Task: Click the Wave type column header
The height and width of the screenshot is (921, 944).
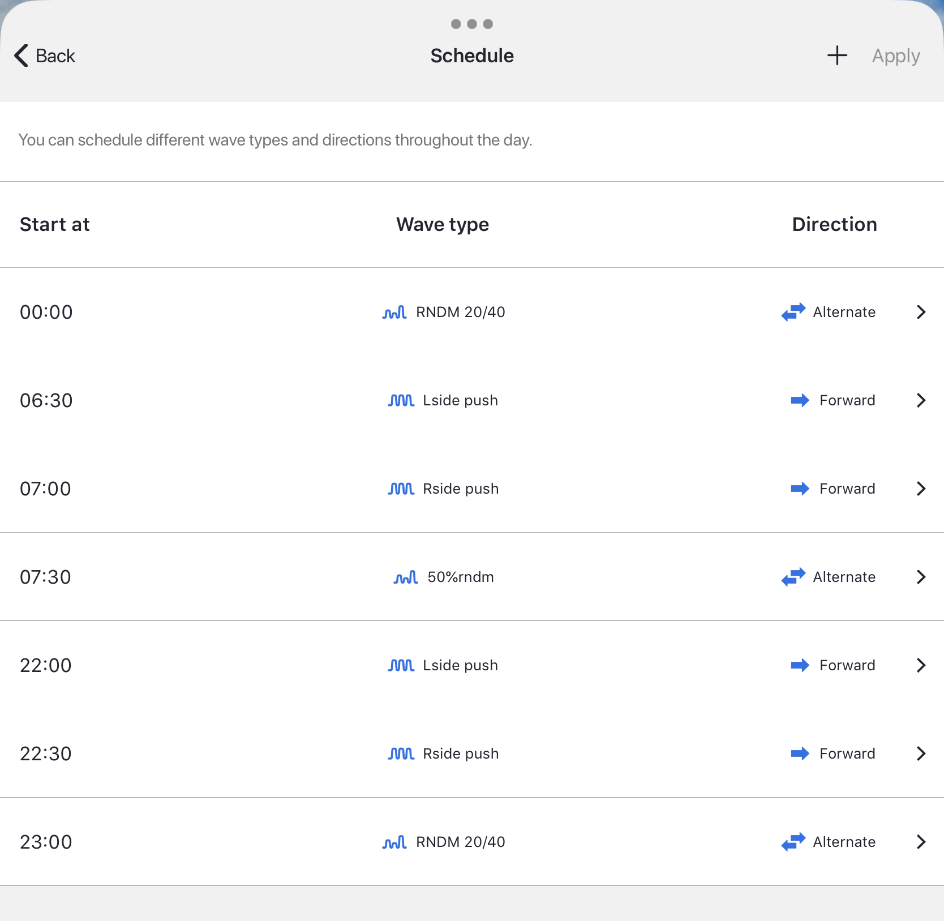Action: point(442,225)
